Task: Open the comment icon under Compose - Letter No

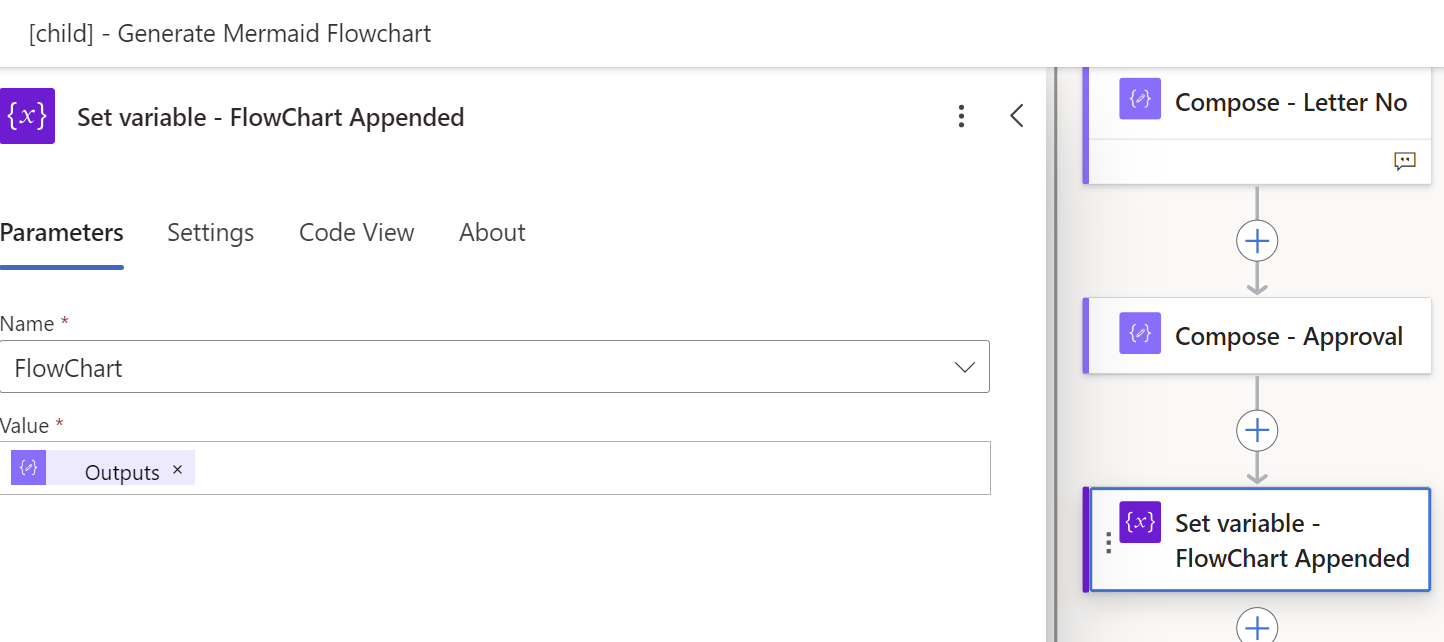Action: (1405, 161)
